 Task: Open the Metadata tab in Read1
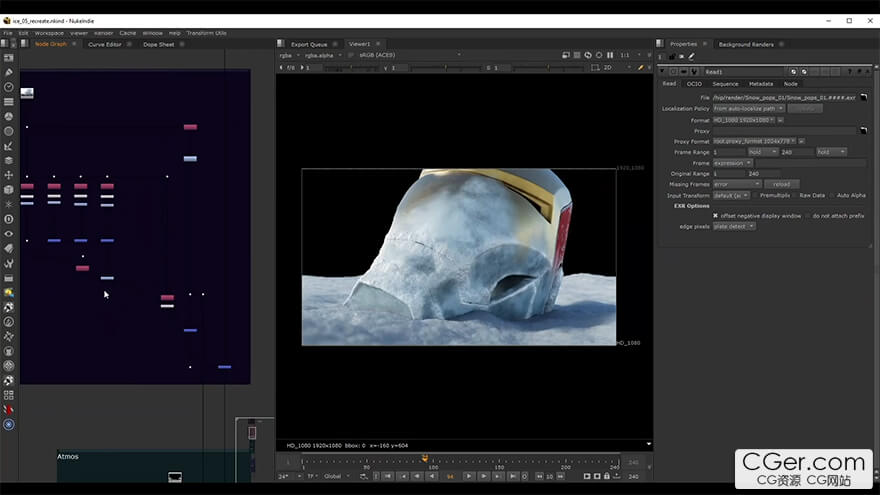click(760, 84)
